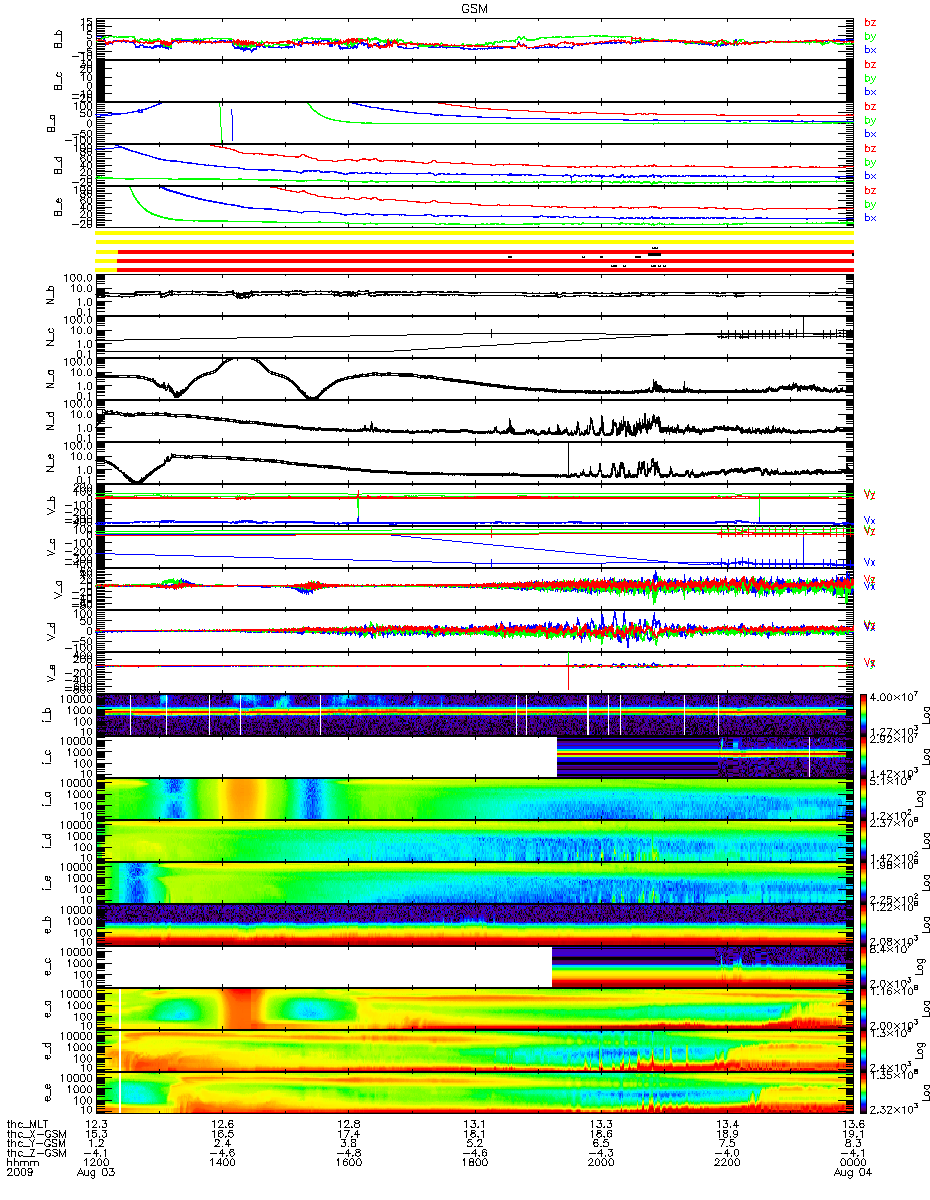The image size is (930, 1200).
Task: Click the Aug 03 date label
Action: coord(95,1172)
